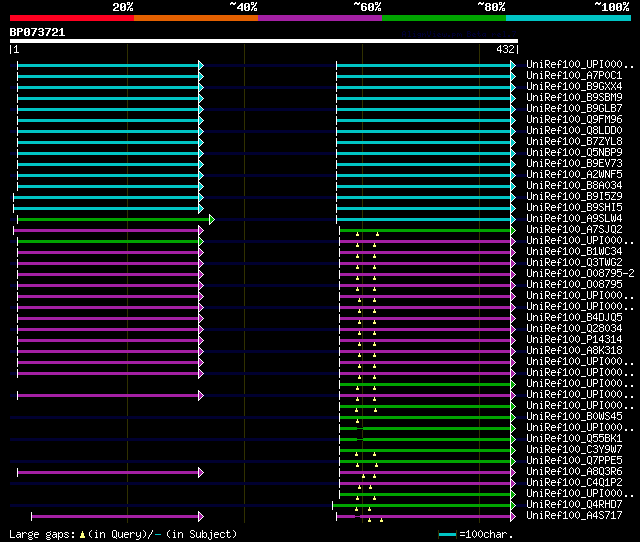Click the cyan 100char scale bar
This screenshot has height=542, width=640.
(x=447, y=534)
